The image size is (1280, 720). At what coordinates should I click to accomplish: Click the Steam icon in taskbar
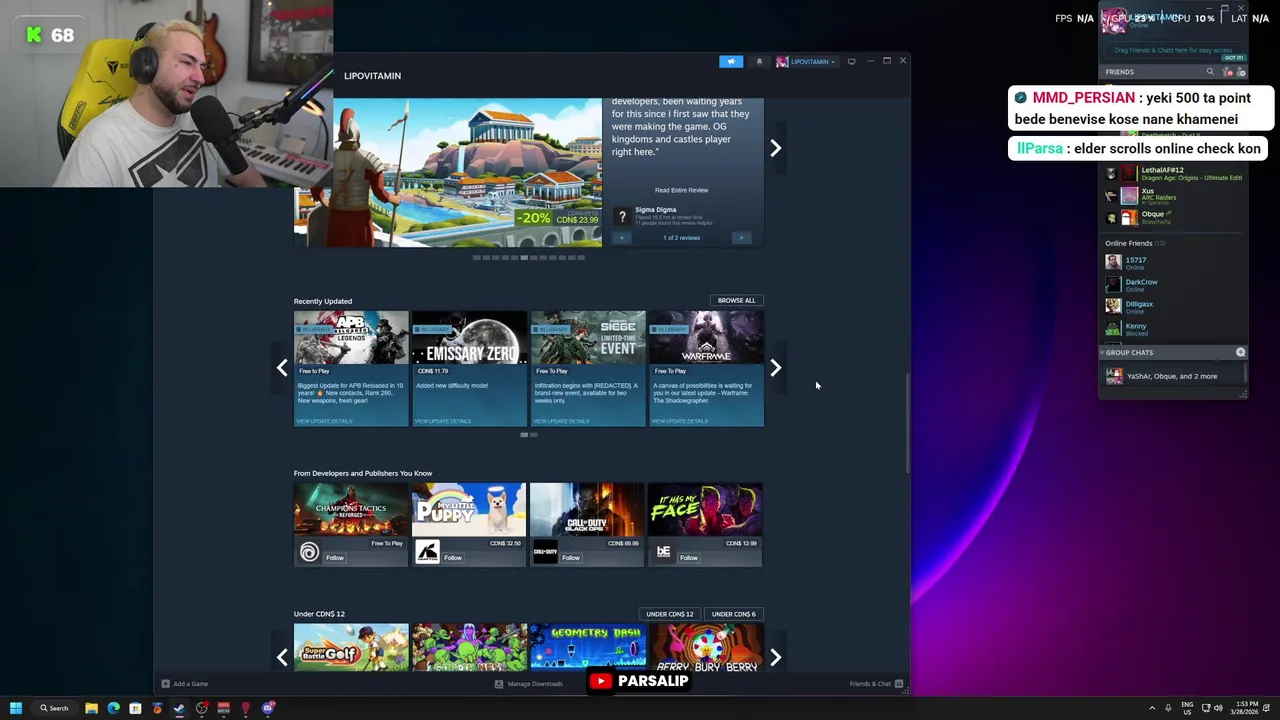pos(179,708)
